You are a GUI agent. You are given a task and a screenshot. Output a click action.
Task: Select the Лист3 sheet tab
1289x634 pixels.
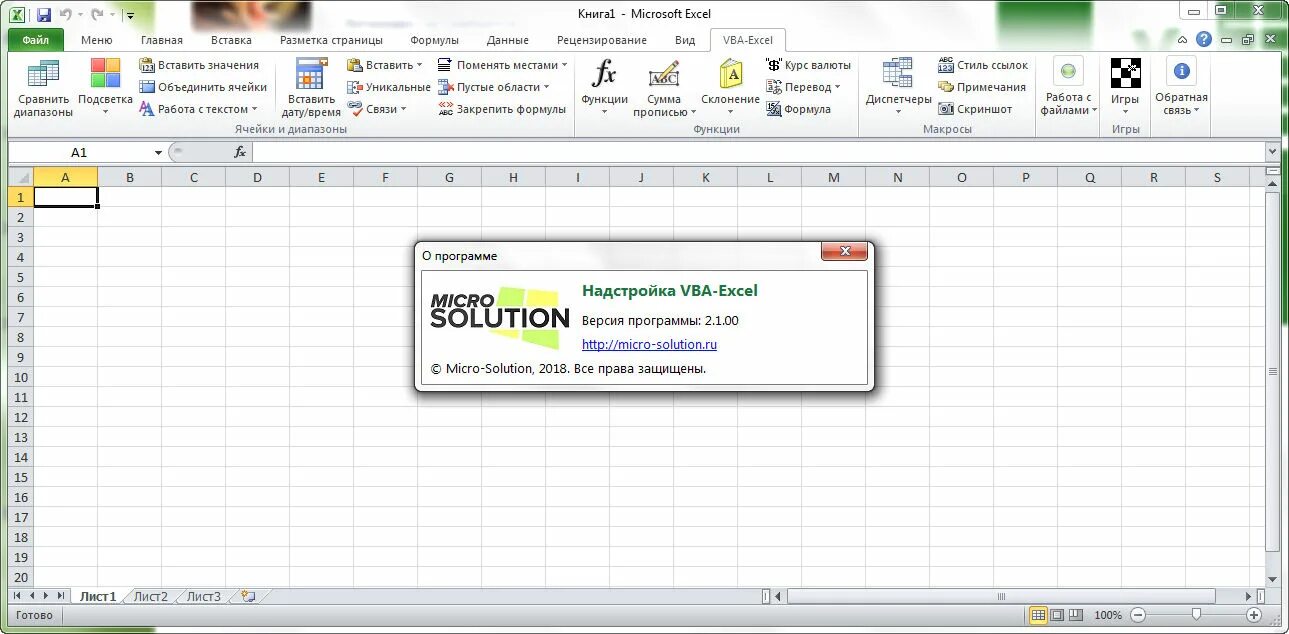tap(204, 596)
